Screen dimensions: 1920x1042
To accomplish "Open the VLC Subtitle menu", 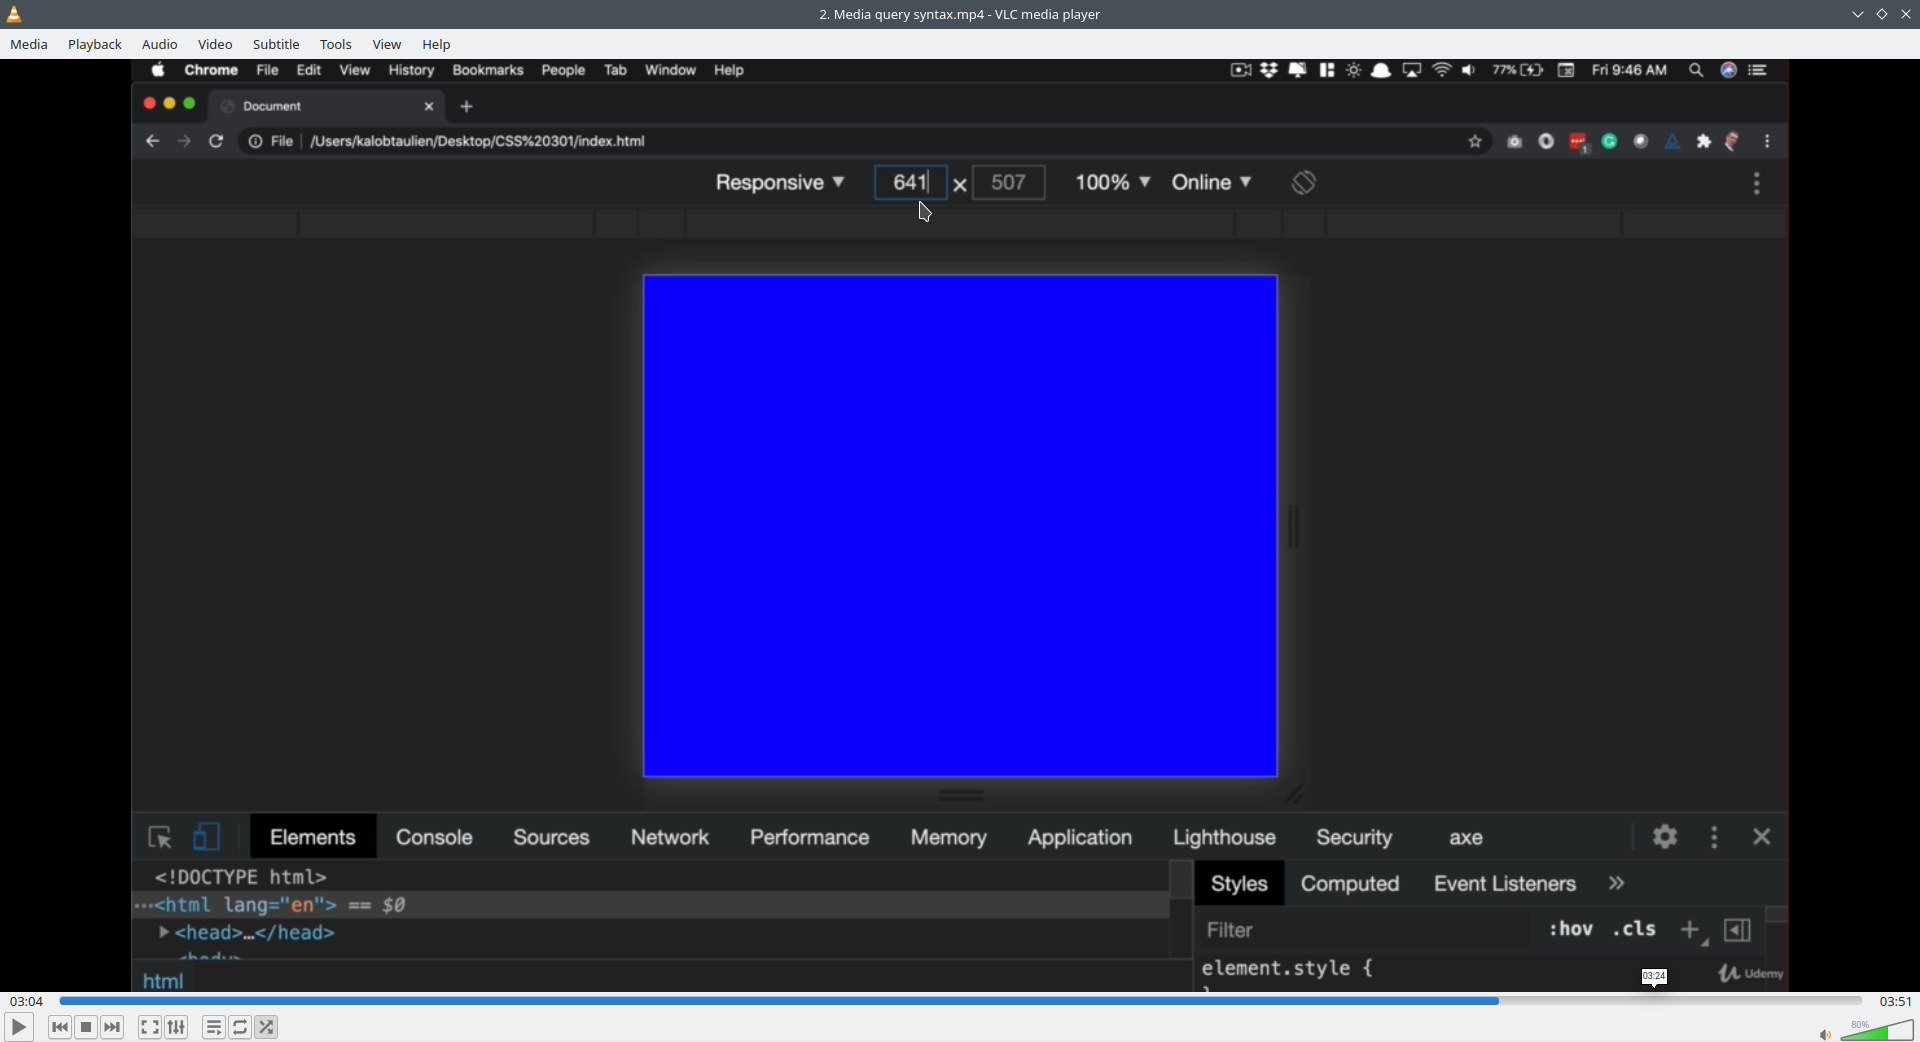I will click(276, 44).
